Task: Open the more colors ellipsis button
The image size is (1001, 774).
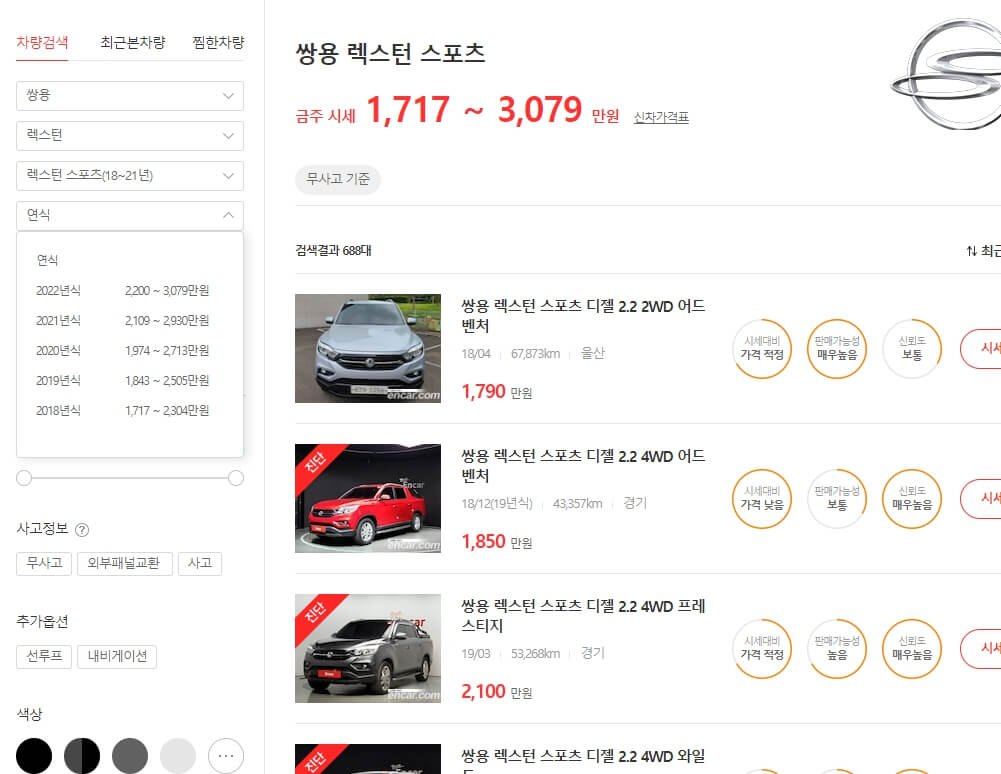Action: click(x=226, y=755)
